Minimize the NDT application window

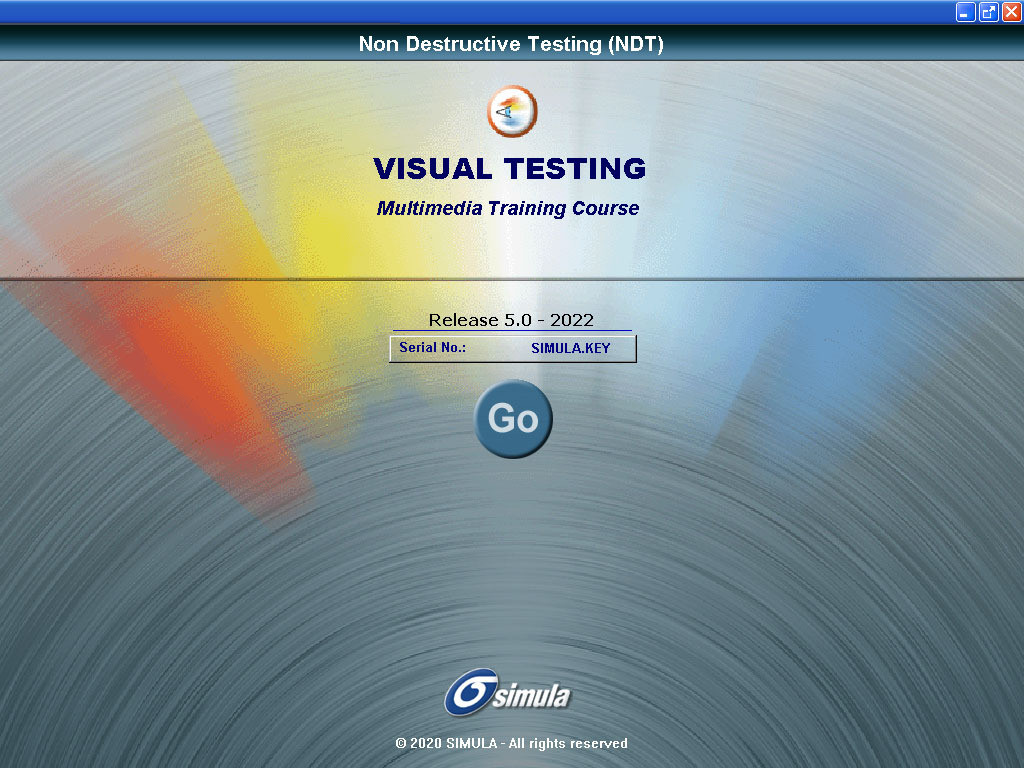click(x=965, y=12)
